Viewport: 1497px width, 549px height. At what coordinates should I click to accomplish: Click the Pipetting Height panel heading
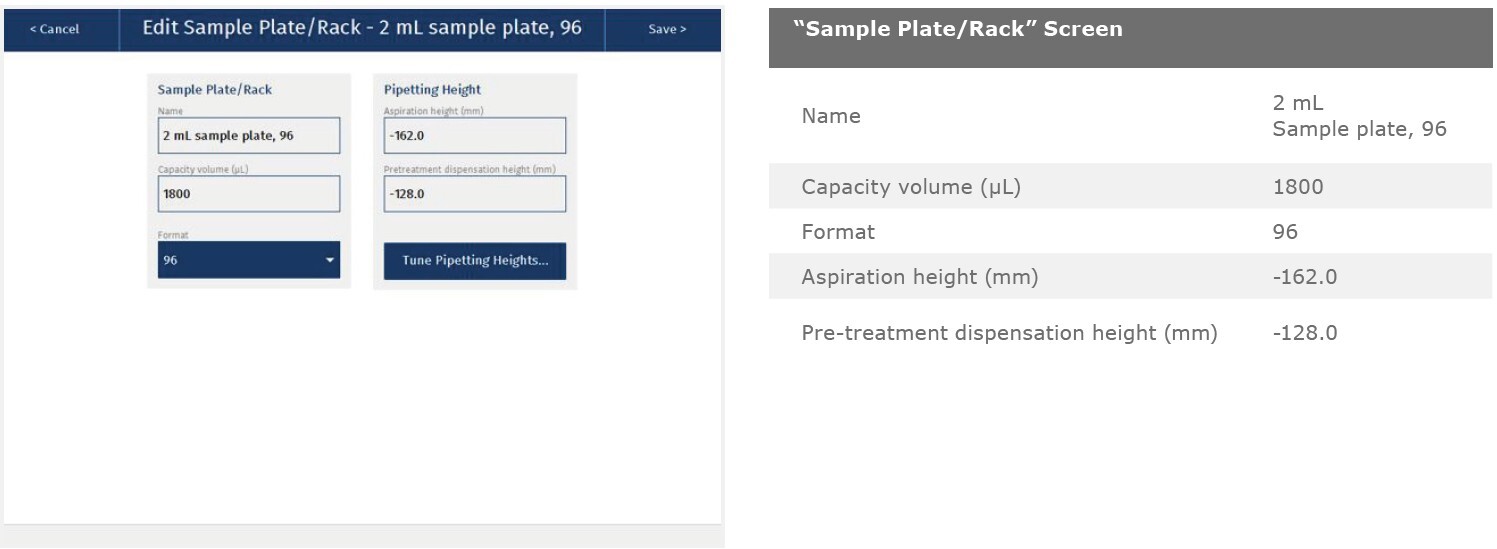[x=432, y=89]
